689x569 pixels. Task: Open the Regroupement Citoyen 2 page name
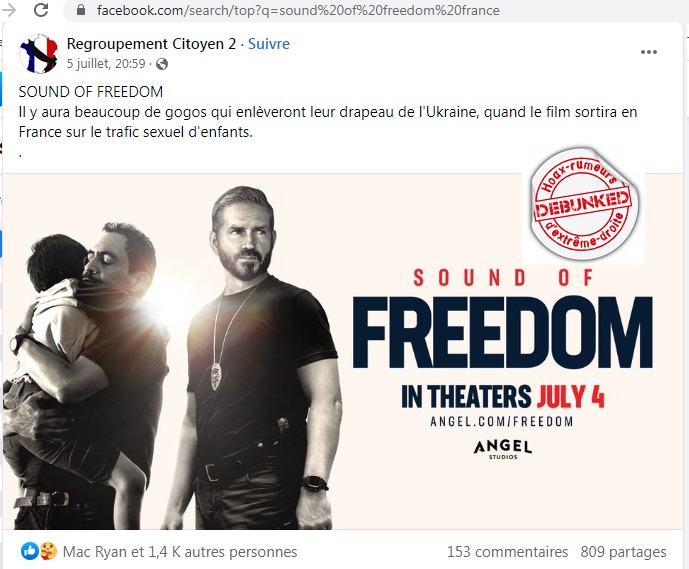[x=151, y=44]
